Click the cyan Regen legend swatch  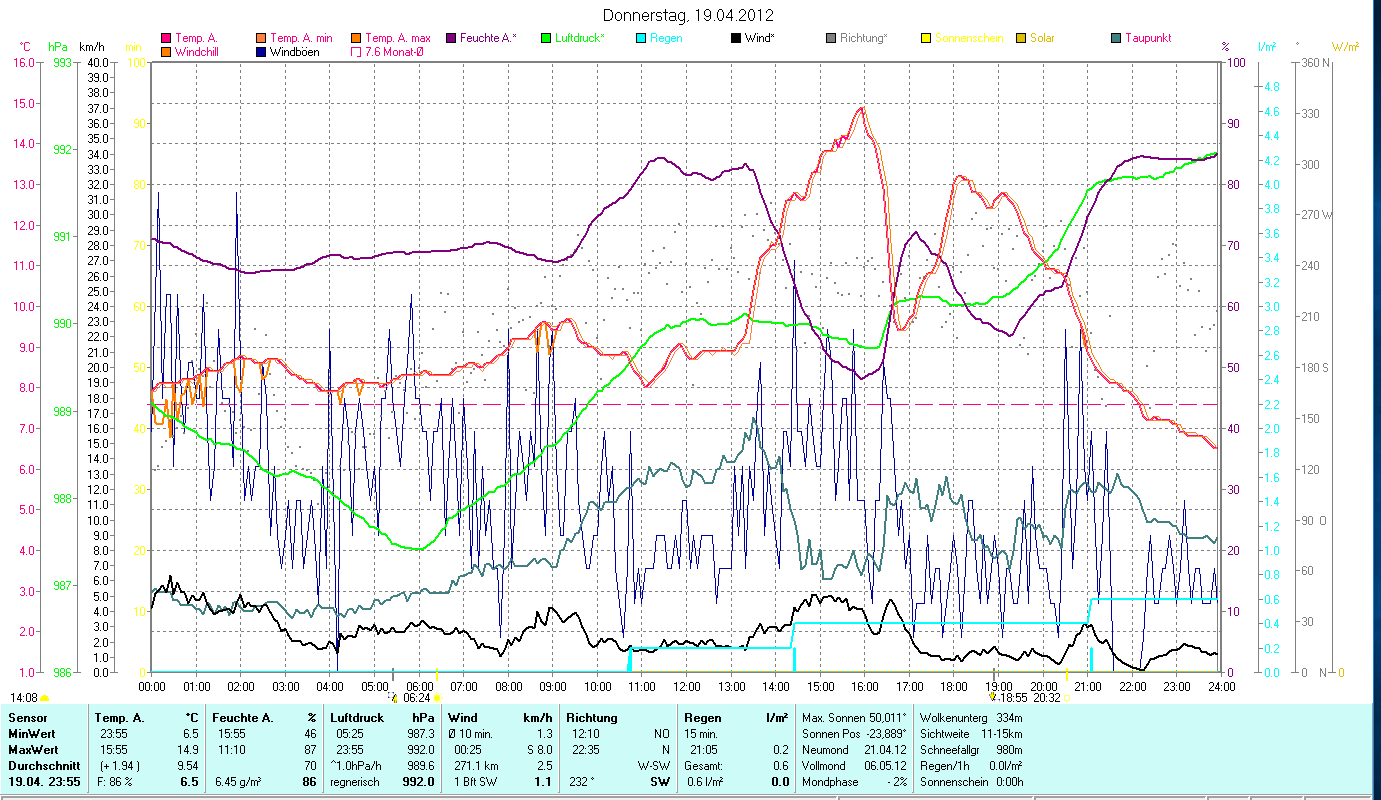641,39
